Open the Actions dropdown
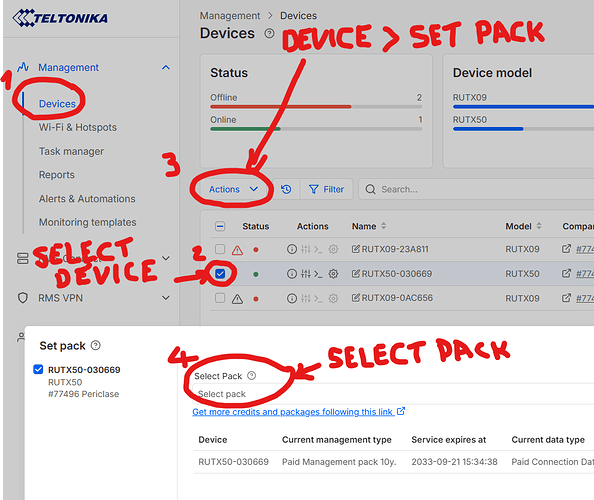The width and height of the screenshot is (594, 500). [x=233, y=189]
